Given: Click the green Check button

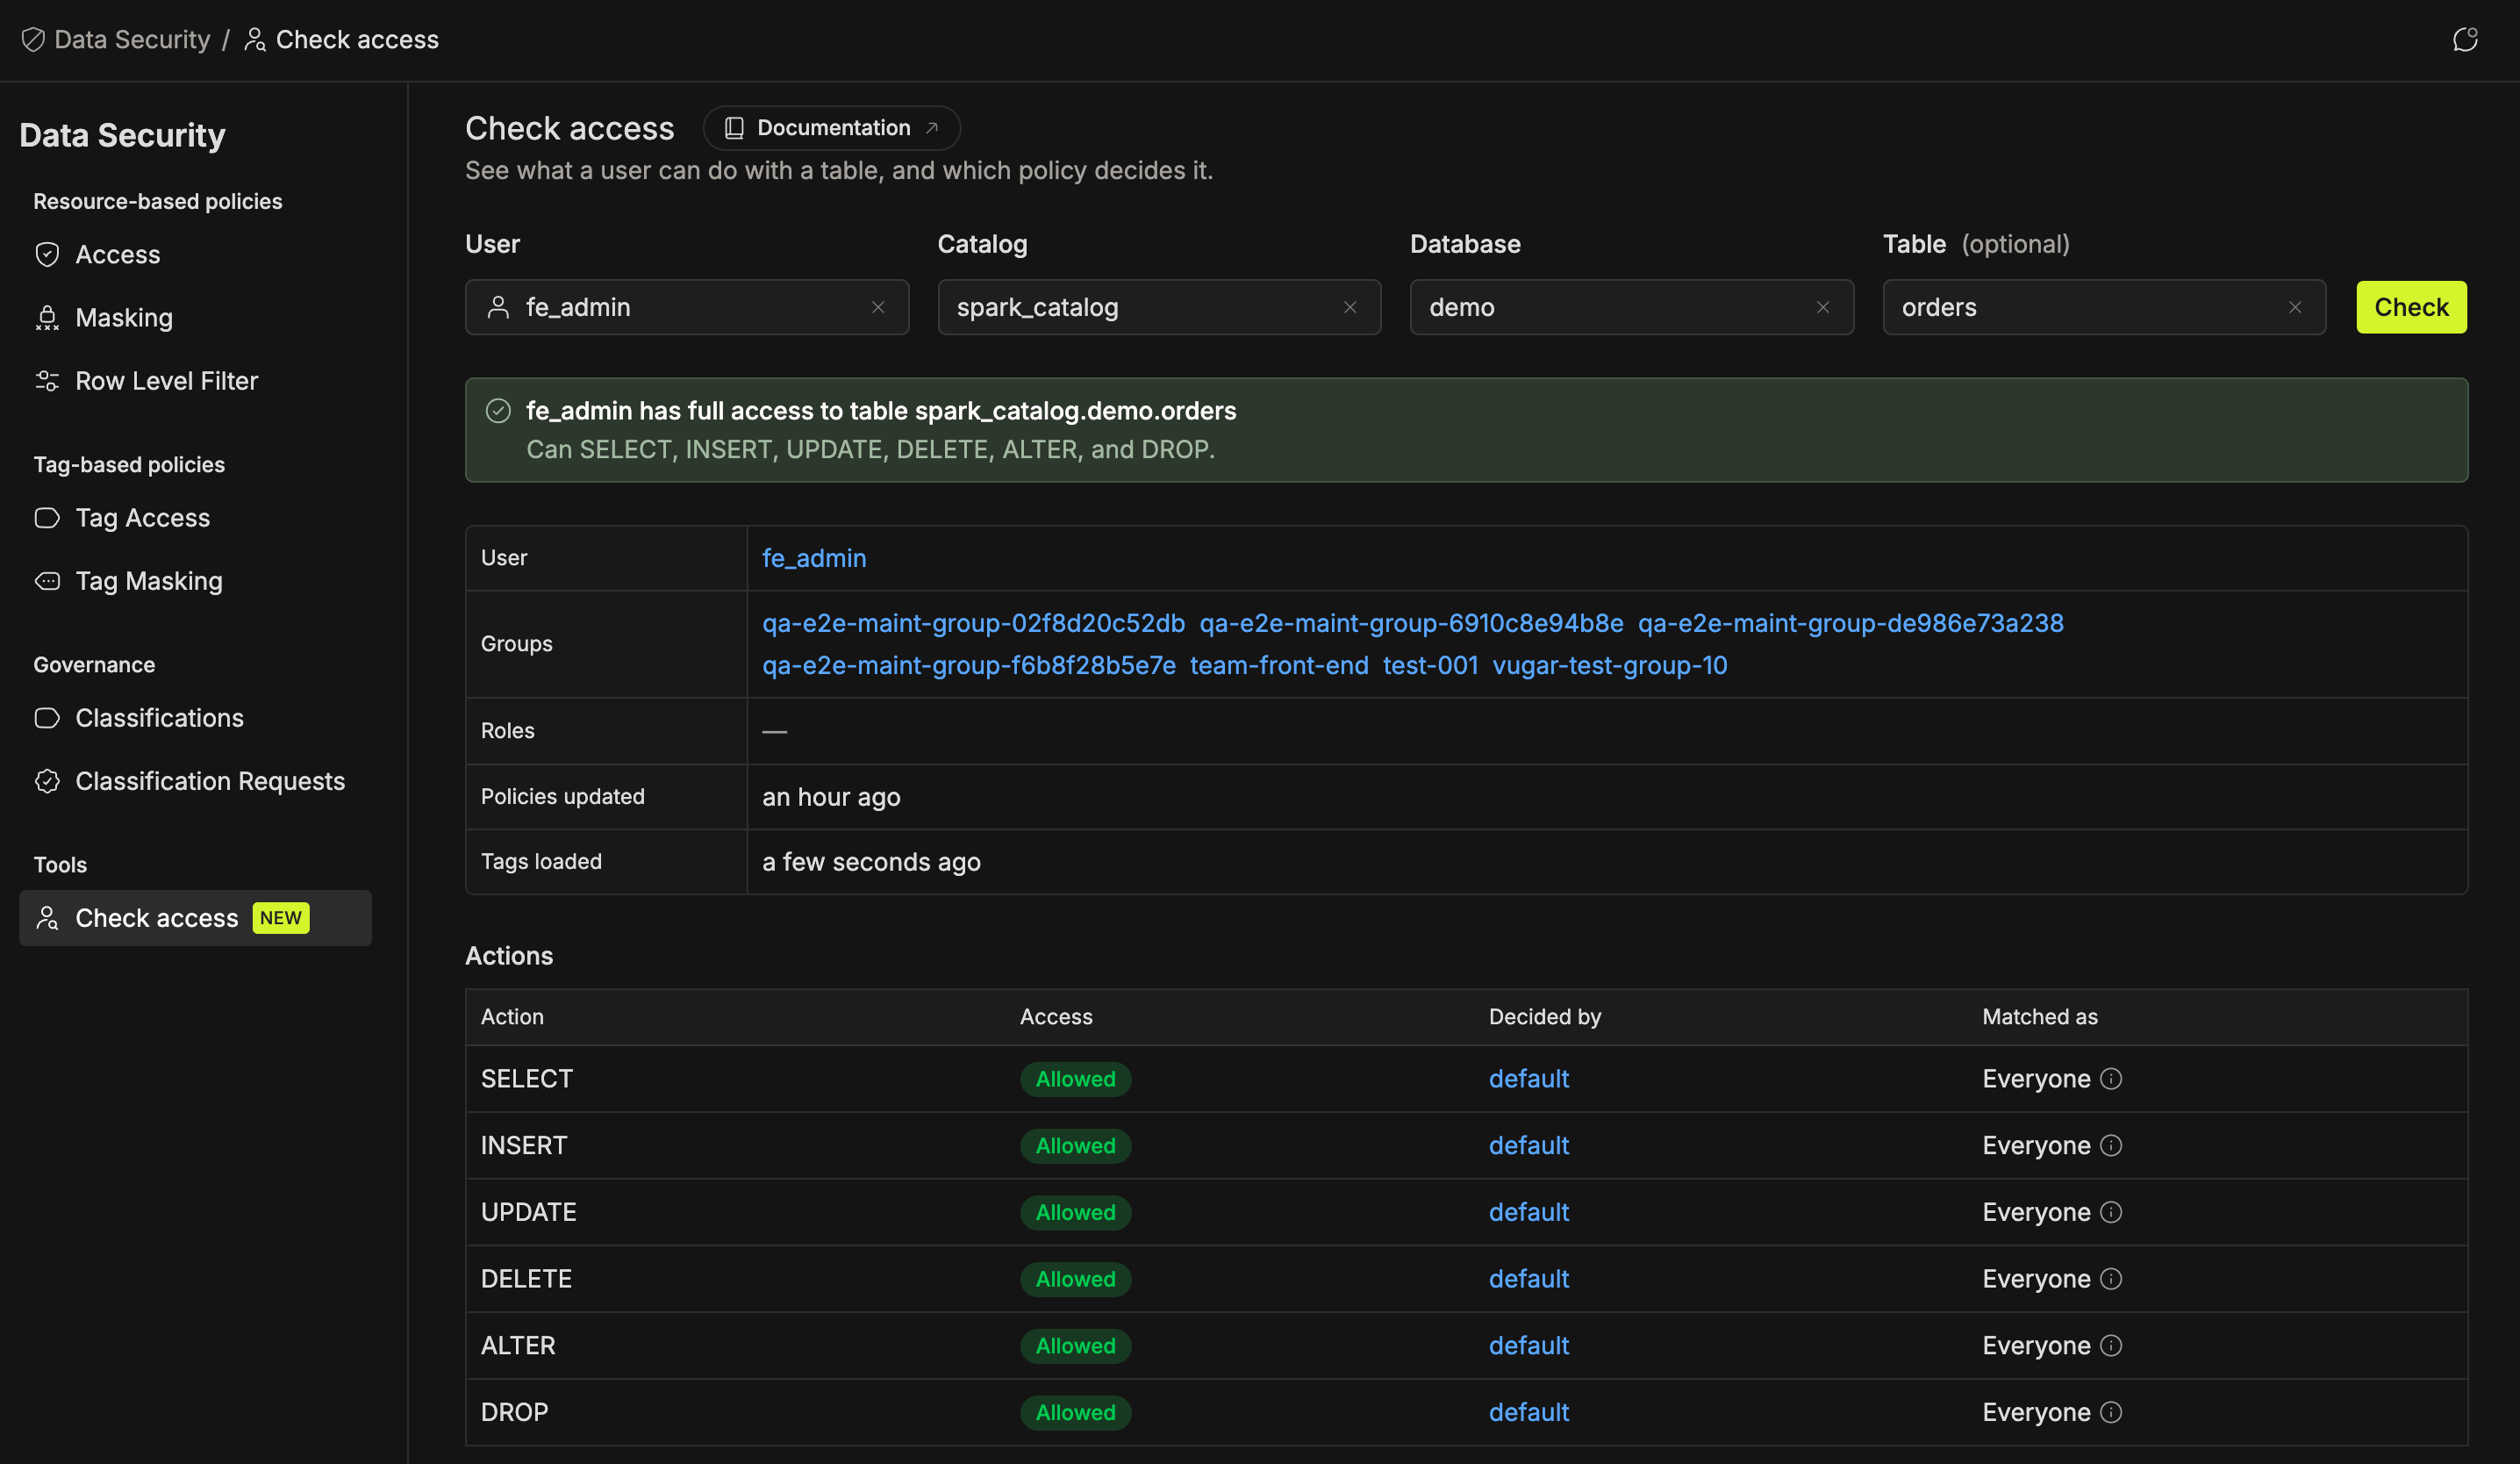Looking at the screenshot, I should [x=2411, y=307].
